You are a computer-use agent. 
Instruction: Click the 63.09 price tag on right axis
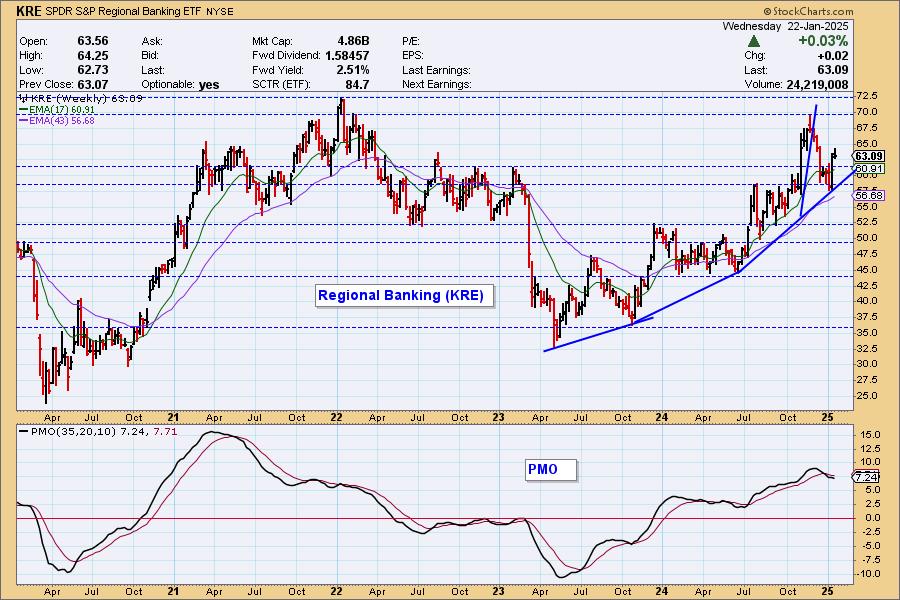pyautogui.click(x=868, y=156)
